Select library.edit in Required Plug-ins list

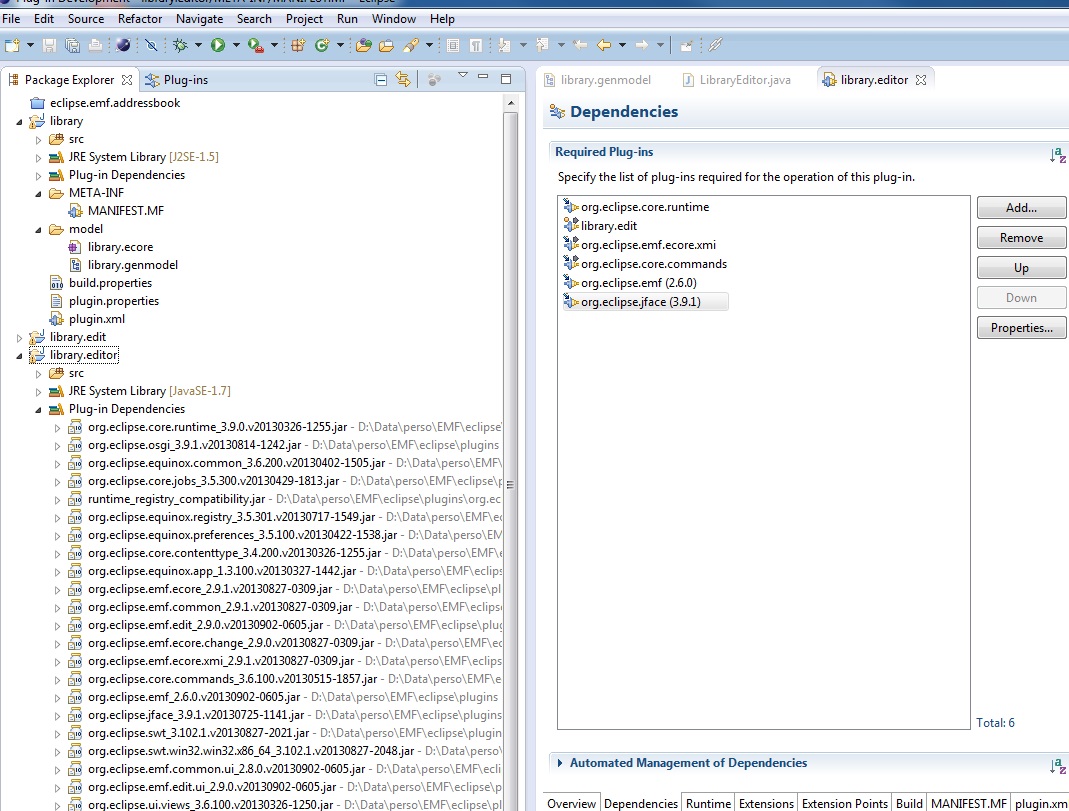click(x=601, y=226)
